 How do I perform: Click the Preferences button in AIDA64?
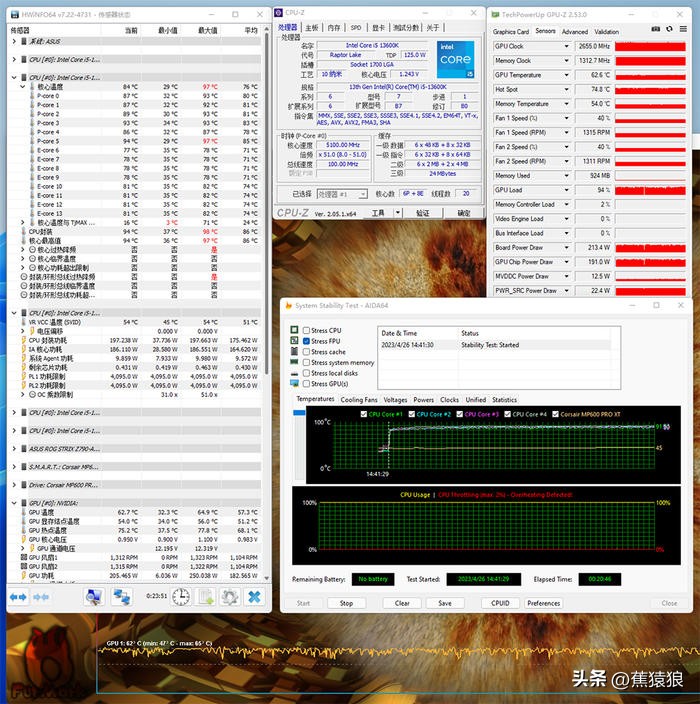(544, 603)
